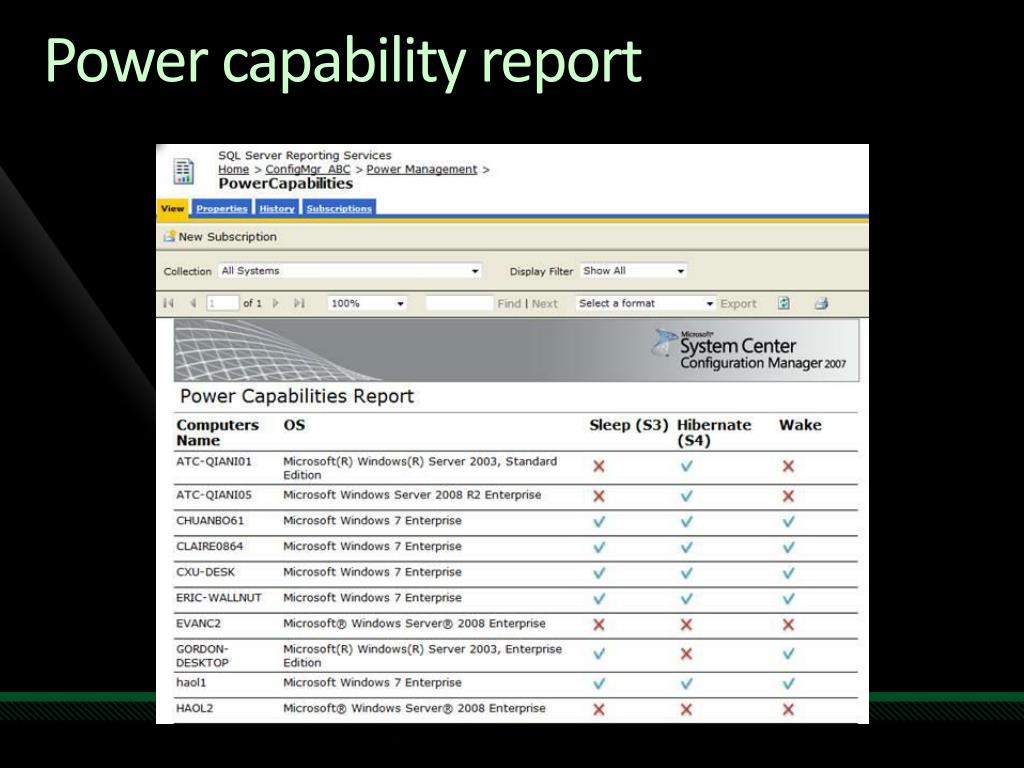Open the Display Filter dropdown
1024x768 pixels.
(633, 271)
